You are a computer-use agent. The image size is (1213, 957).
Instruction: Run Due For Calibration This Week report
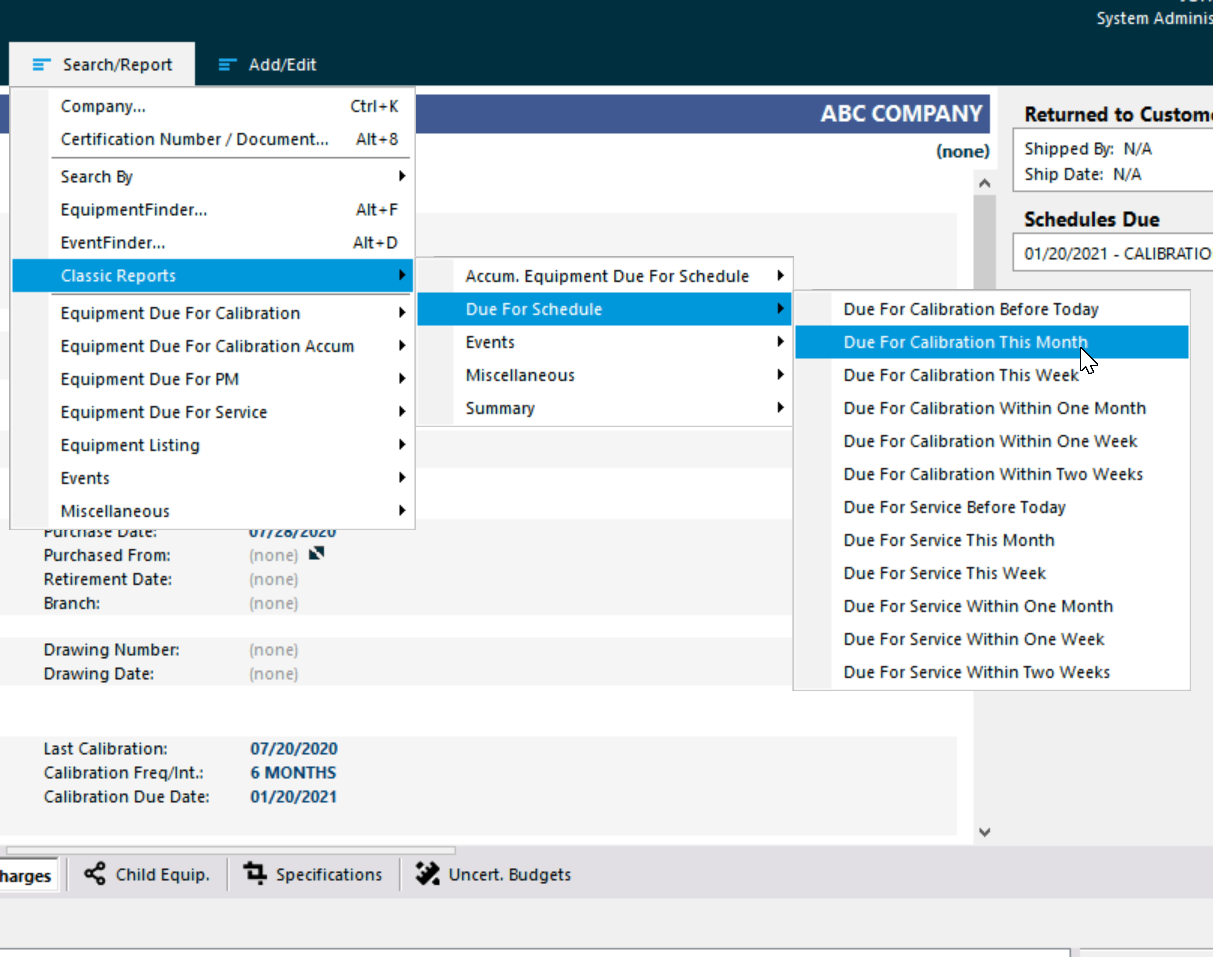click(x=992, y=375)
